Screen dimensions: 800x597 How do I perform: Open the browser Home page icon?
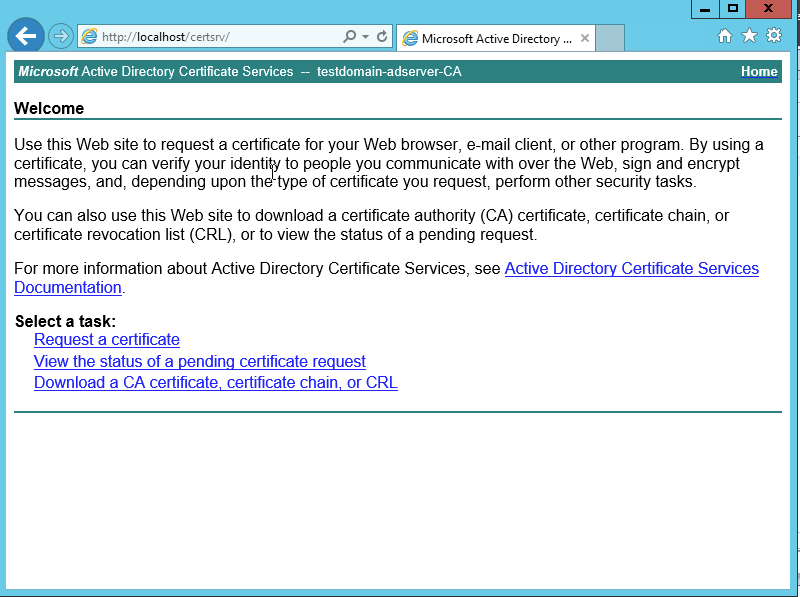(x=725, y=36)
